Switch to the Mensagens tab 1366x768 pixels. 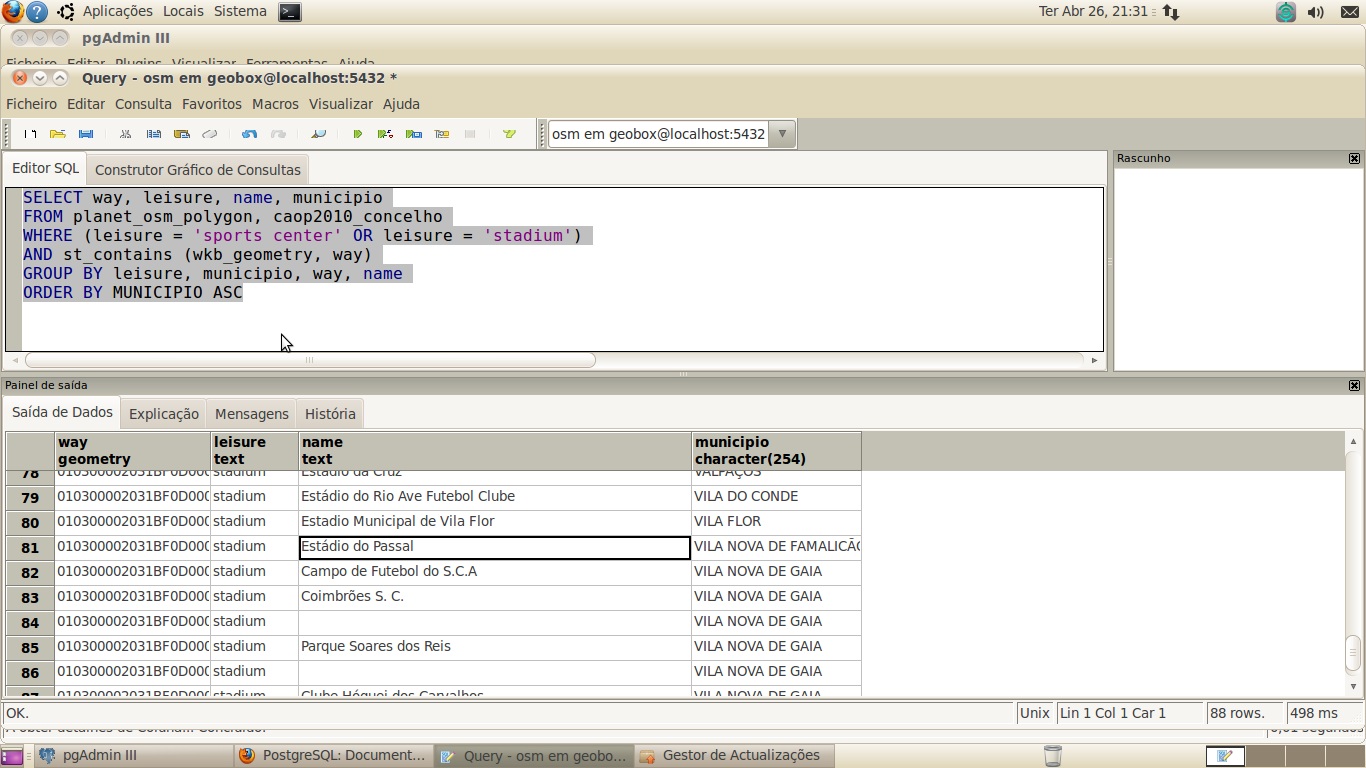[252, 413]
